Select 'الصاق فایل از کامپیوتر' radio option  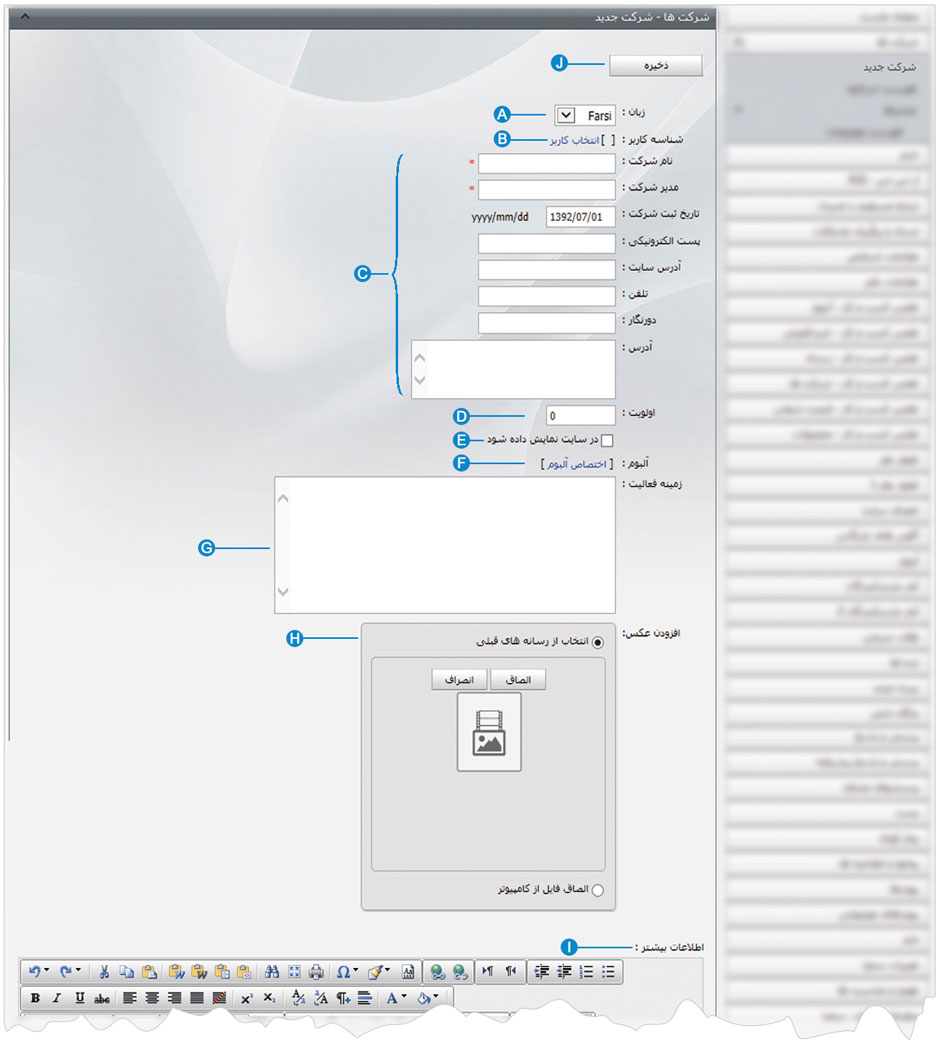599,890
